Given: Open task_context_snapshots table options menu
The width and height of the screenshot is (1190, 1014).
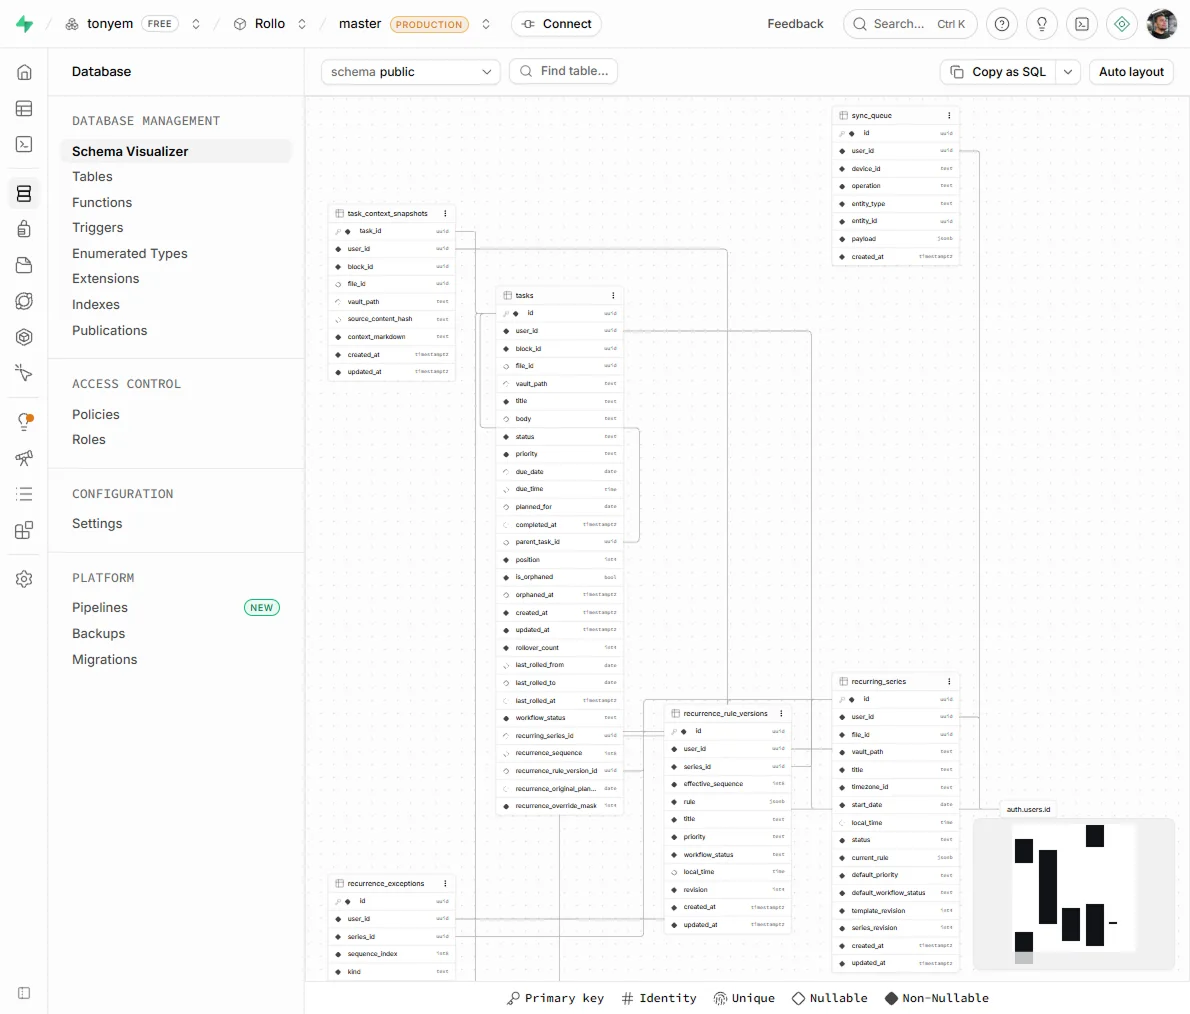Looking at the screenshot, I should tap(445, 213).
